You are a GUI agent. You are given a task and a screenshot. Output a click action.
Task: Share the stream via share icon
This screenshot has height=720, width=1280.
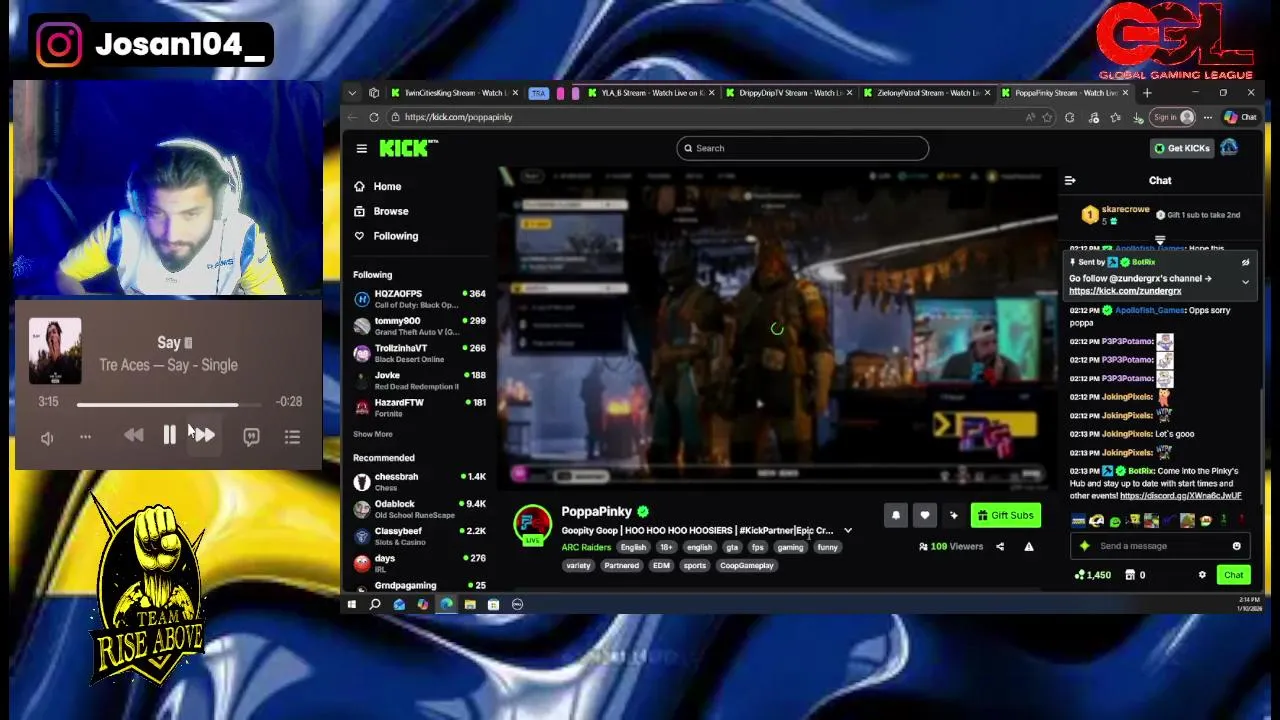(x=1000, y=547)
